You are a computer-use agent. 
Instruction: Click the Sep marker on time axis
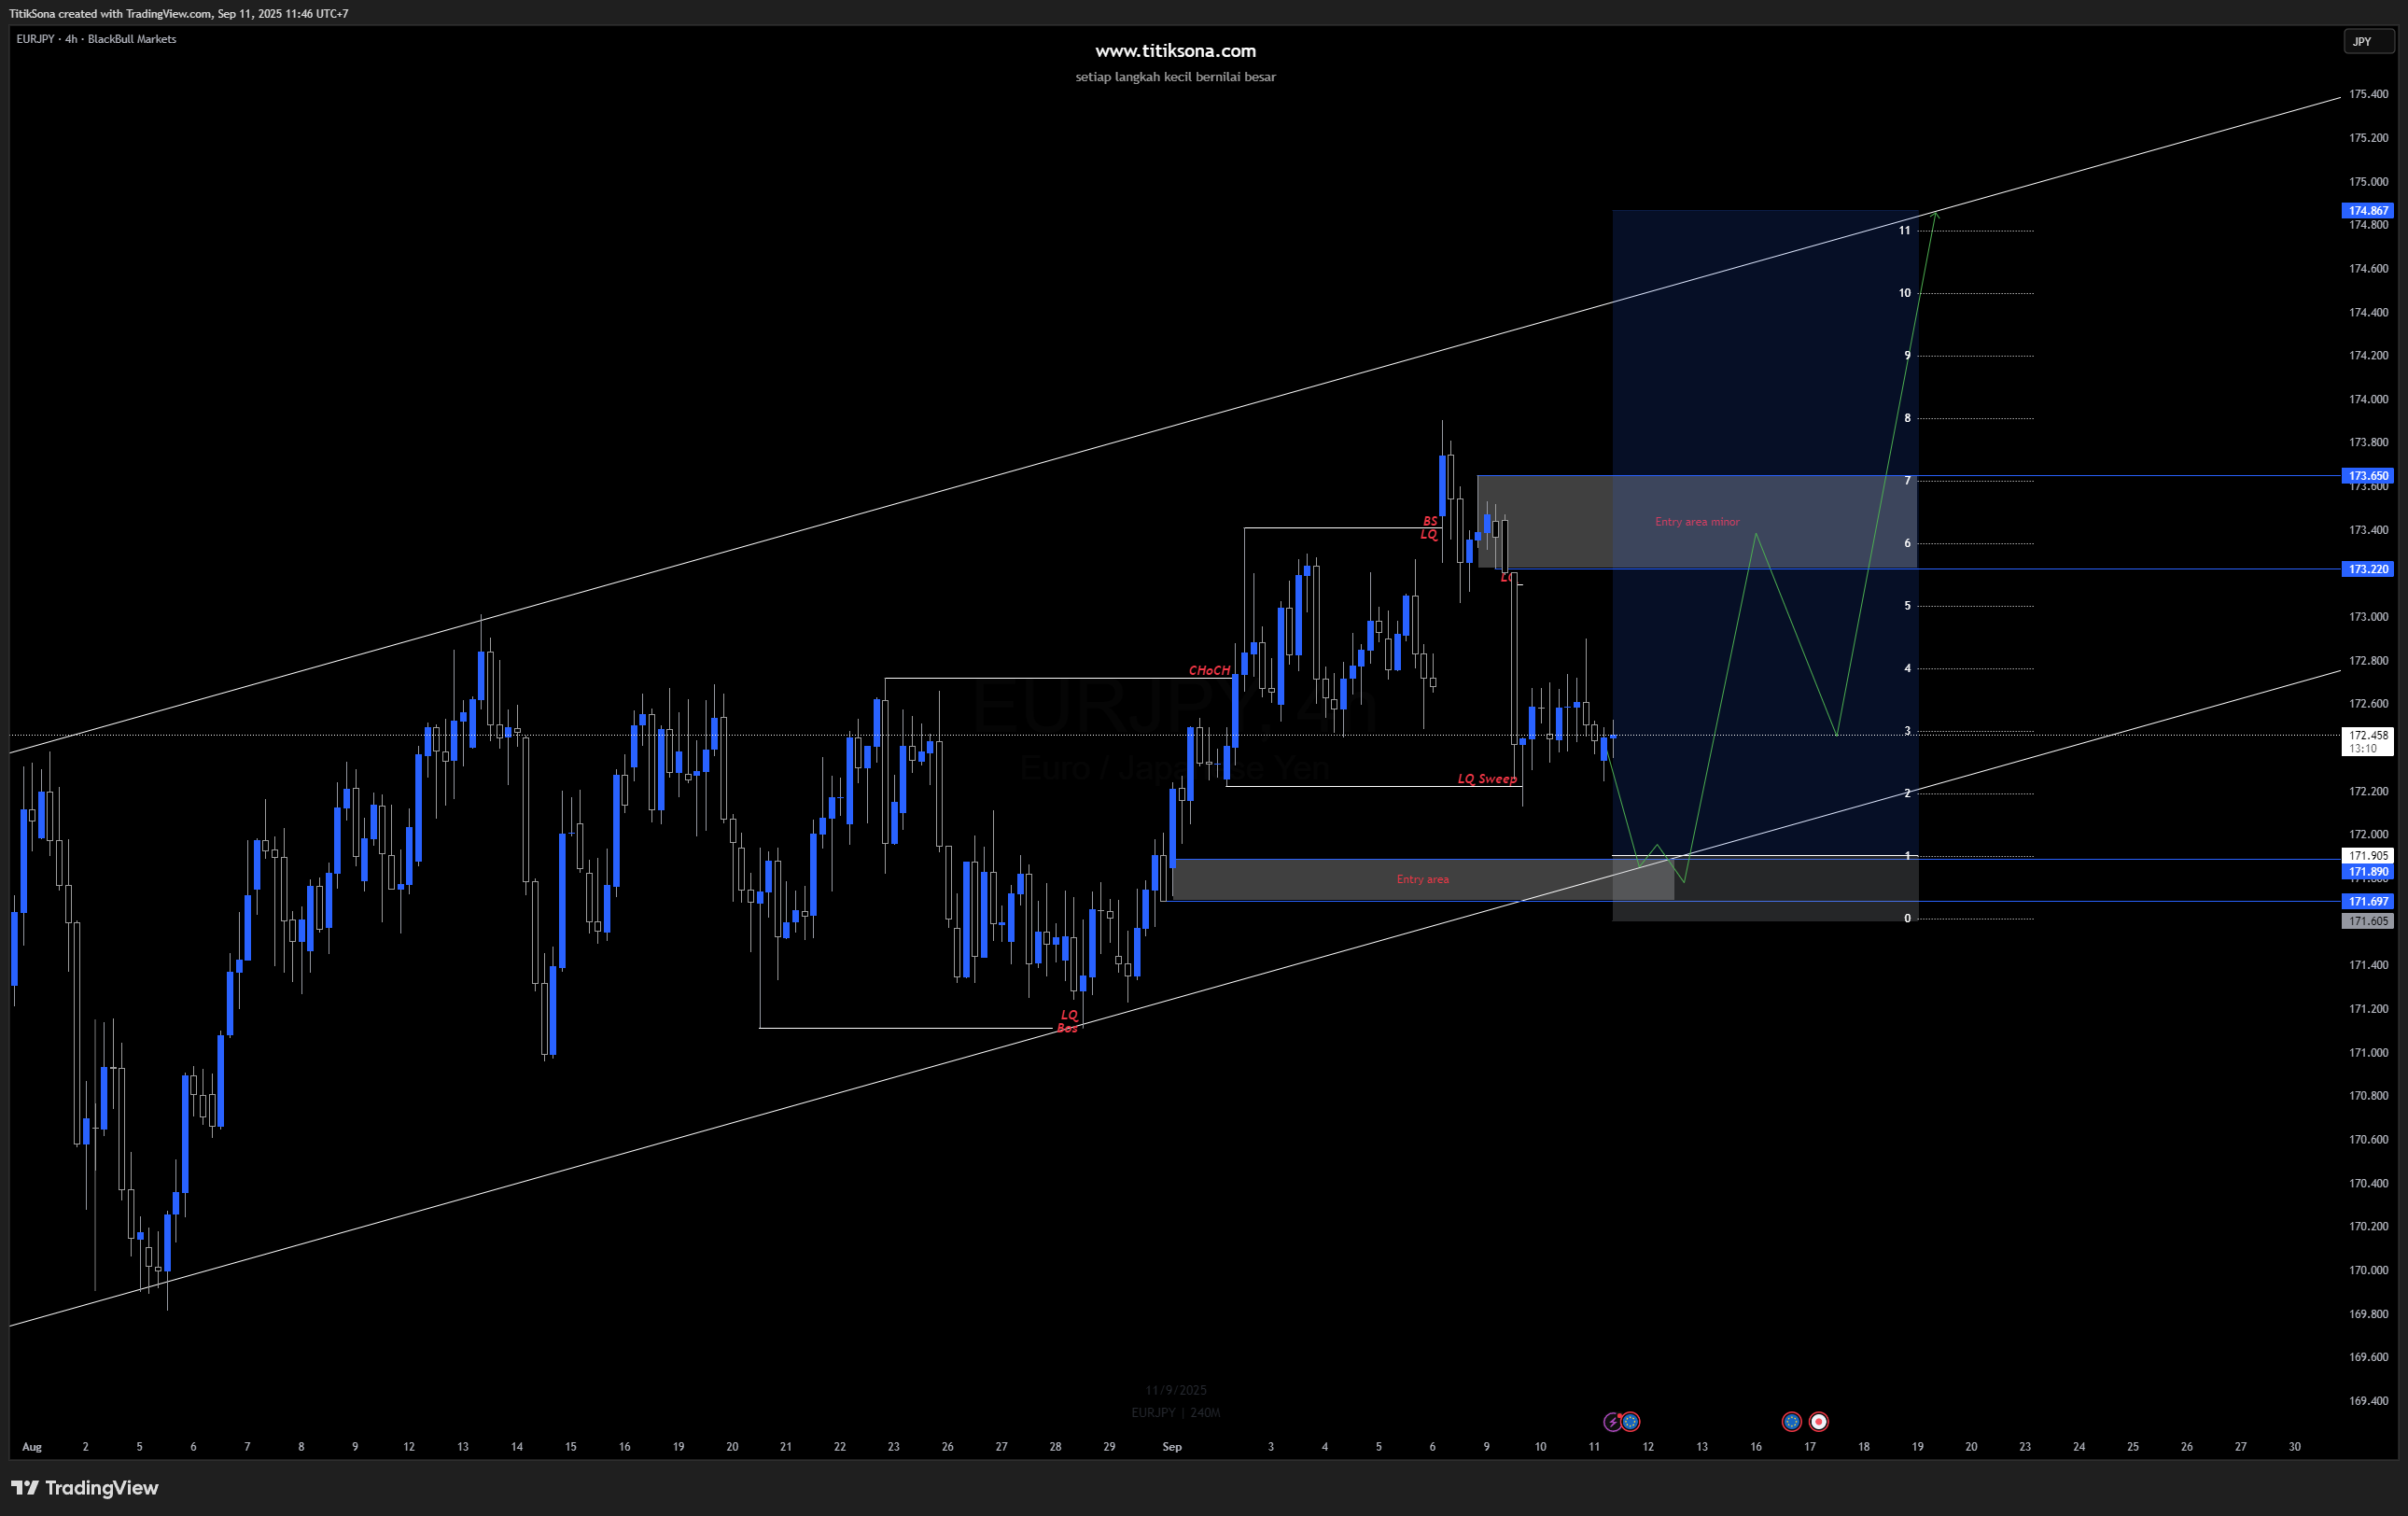point(1172,1446)
